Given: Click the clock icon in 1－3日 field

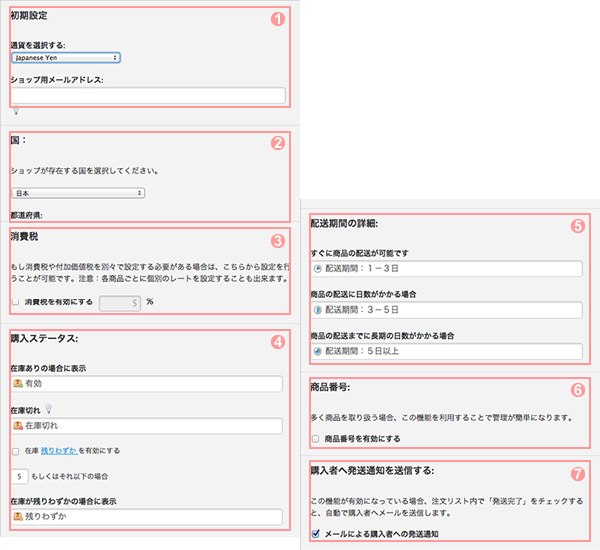Looking at the screenshot, I should [x=318, y=269].
